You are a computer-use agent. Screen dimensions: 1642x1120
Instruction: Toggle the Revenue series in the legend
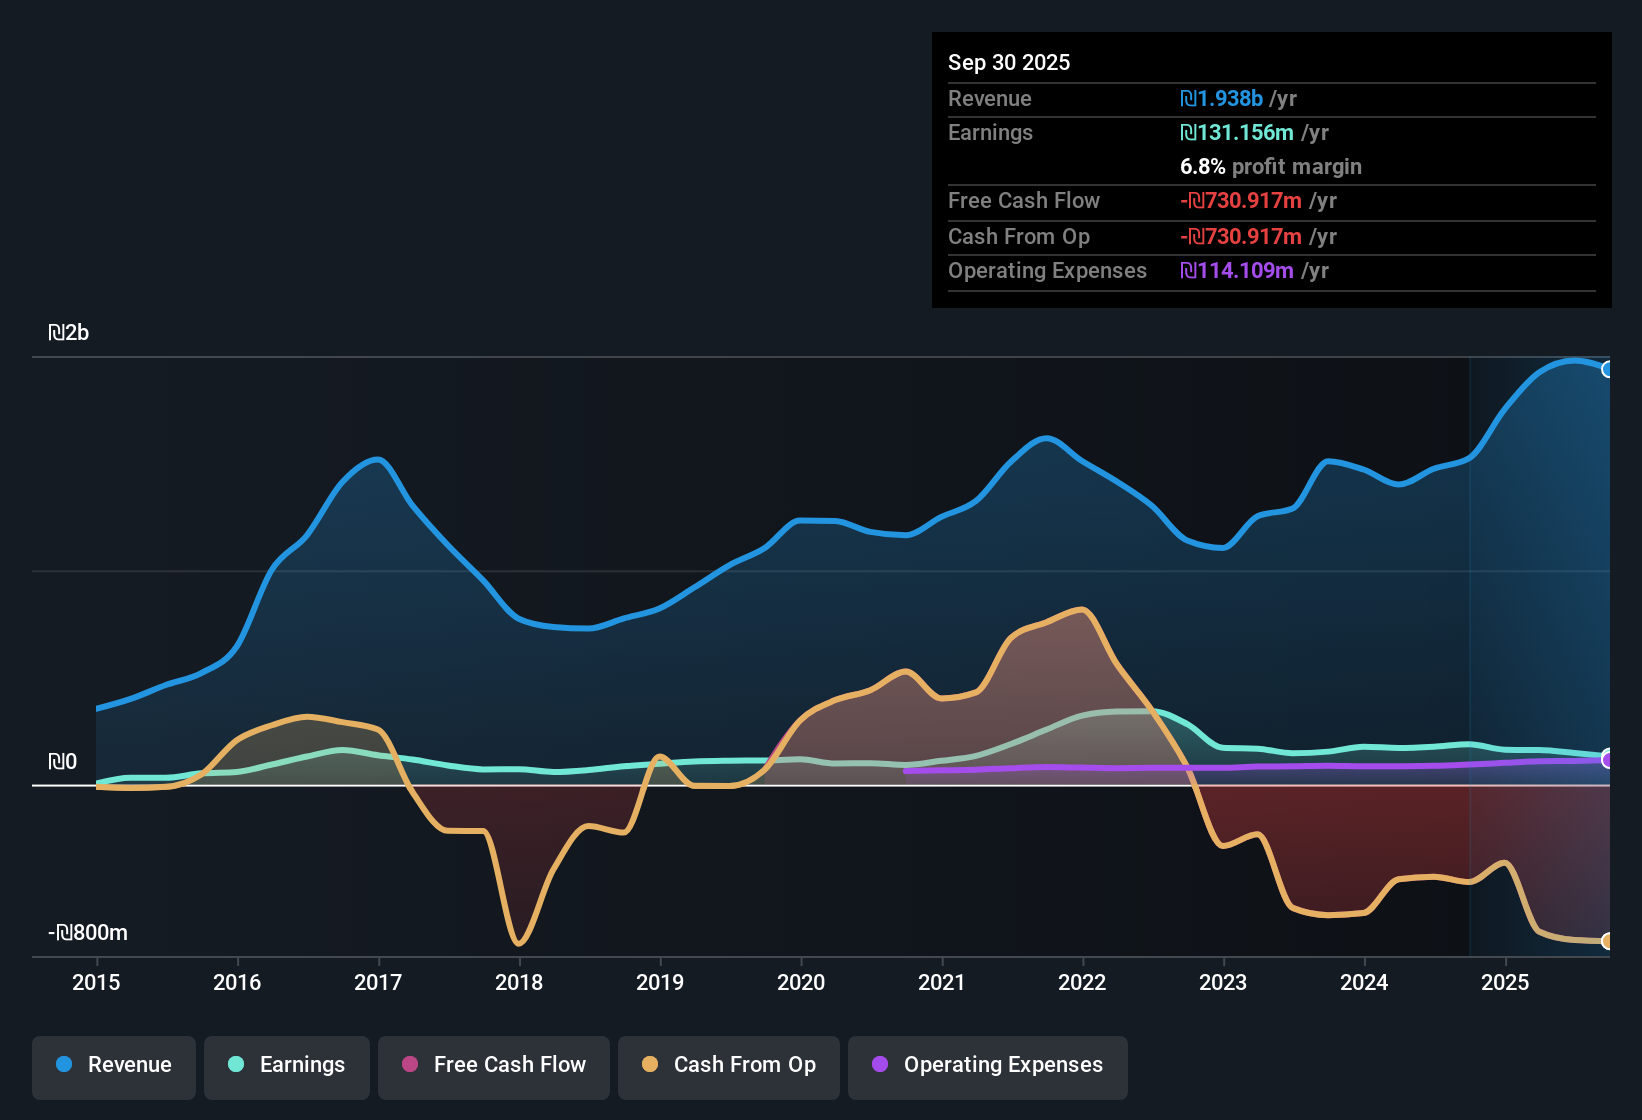click(113, 1065)
